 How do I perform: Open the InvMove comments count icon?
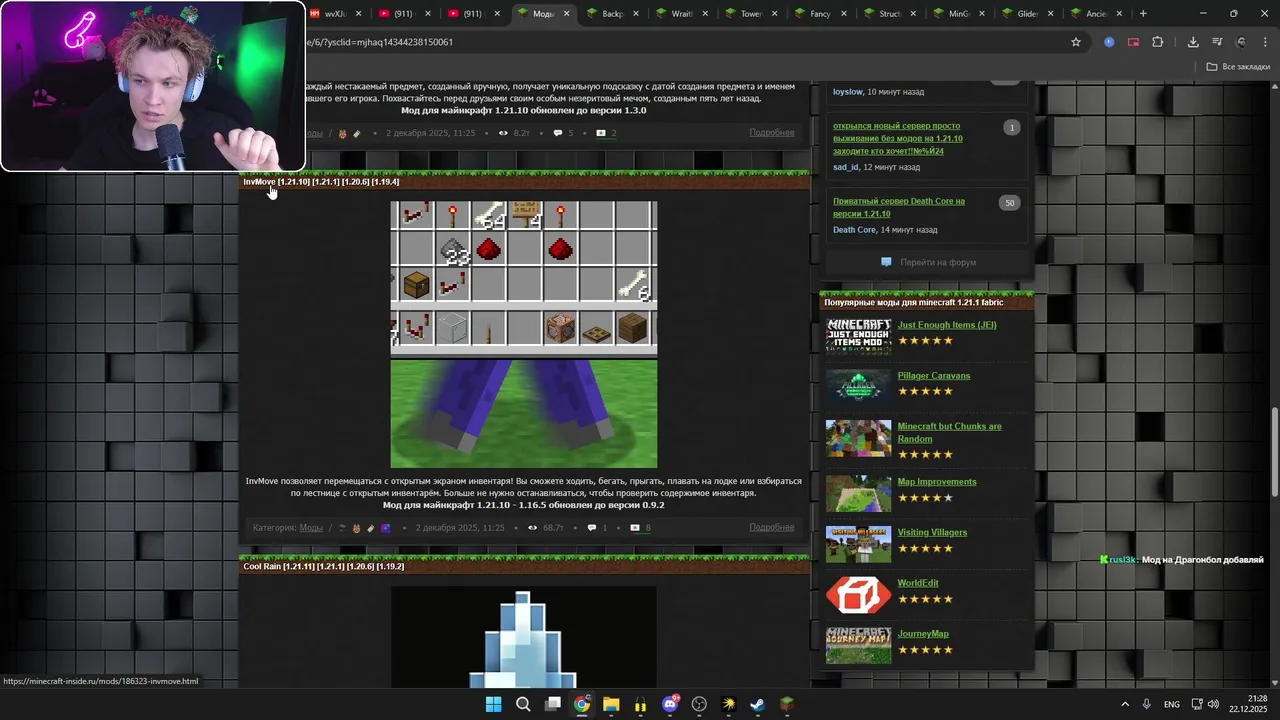pyautogui.click(x=592, y=528)
